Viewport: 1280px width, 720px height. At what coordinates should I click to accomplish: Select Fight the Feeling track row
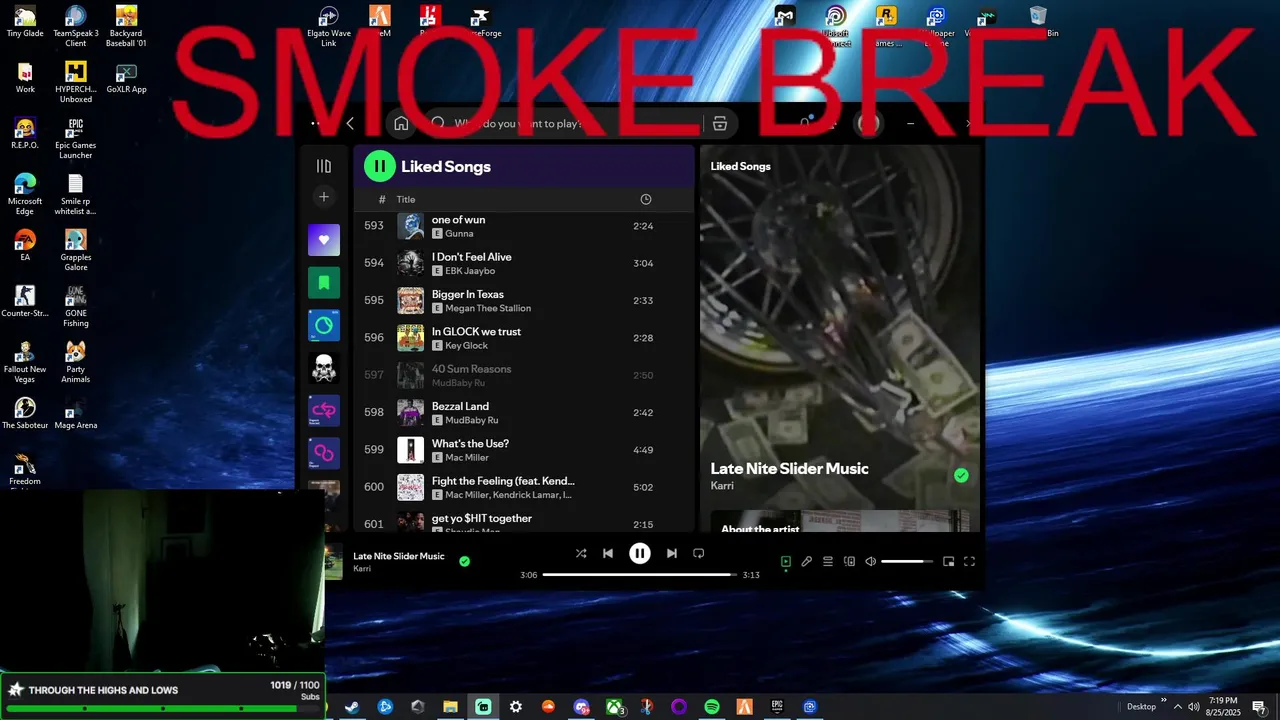coord(524,487)
